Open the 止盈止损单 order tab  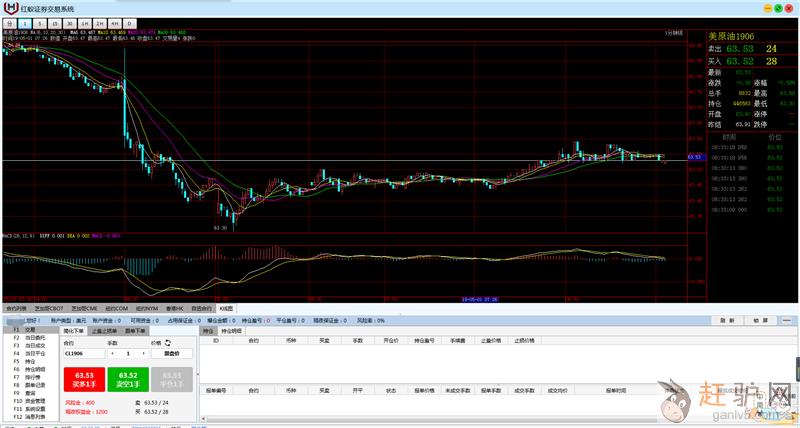point(104,329)
